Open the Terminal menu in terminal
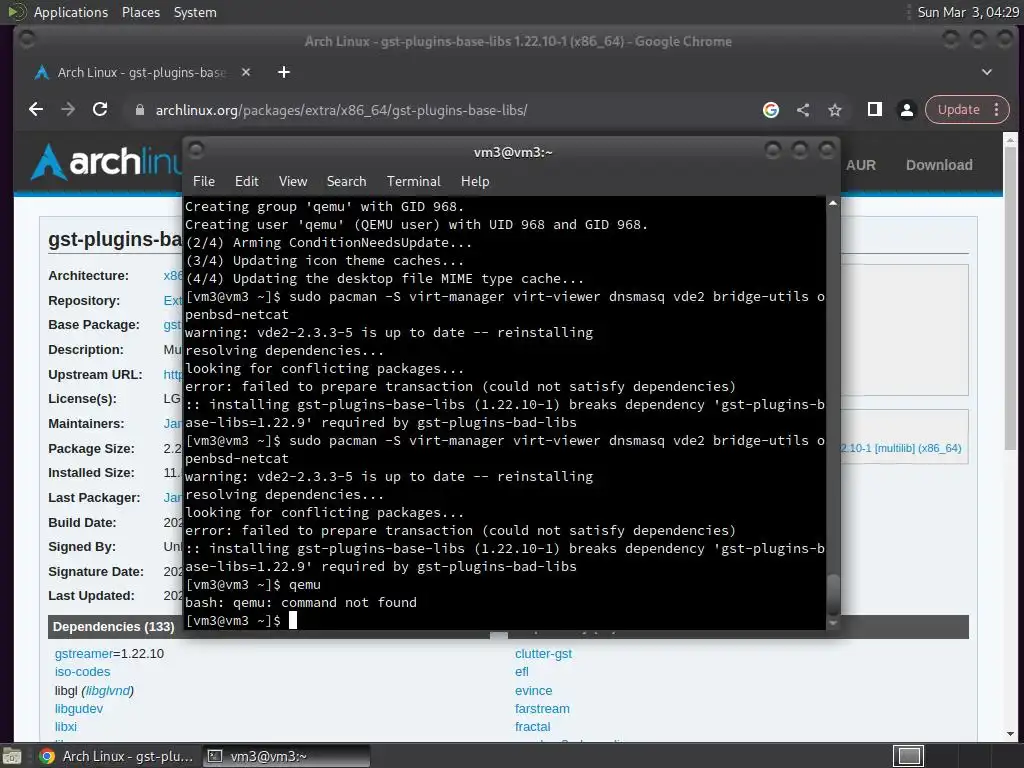This screenshot has height=768, width=1024. coord(413,182)
